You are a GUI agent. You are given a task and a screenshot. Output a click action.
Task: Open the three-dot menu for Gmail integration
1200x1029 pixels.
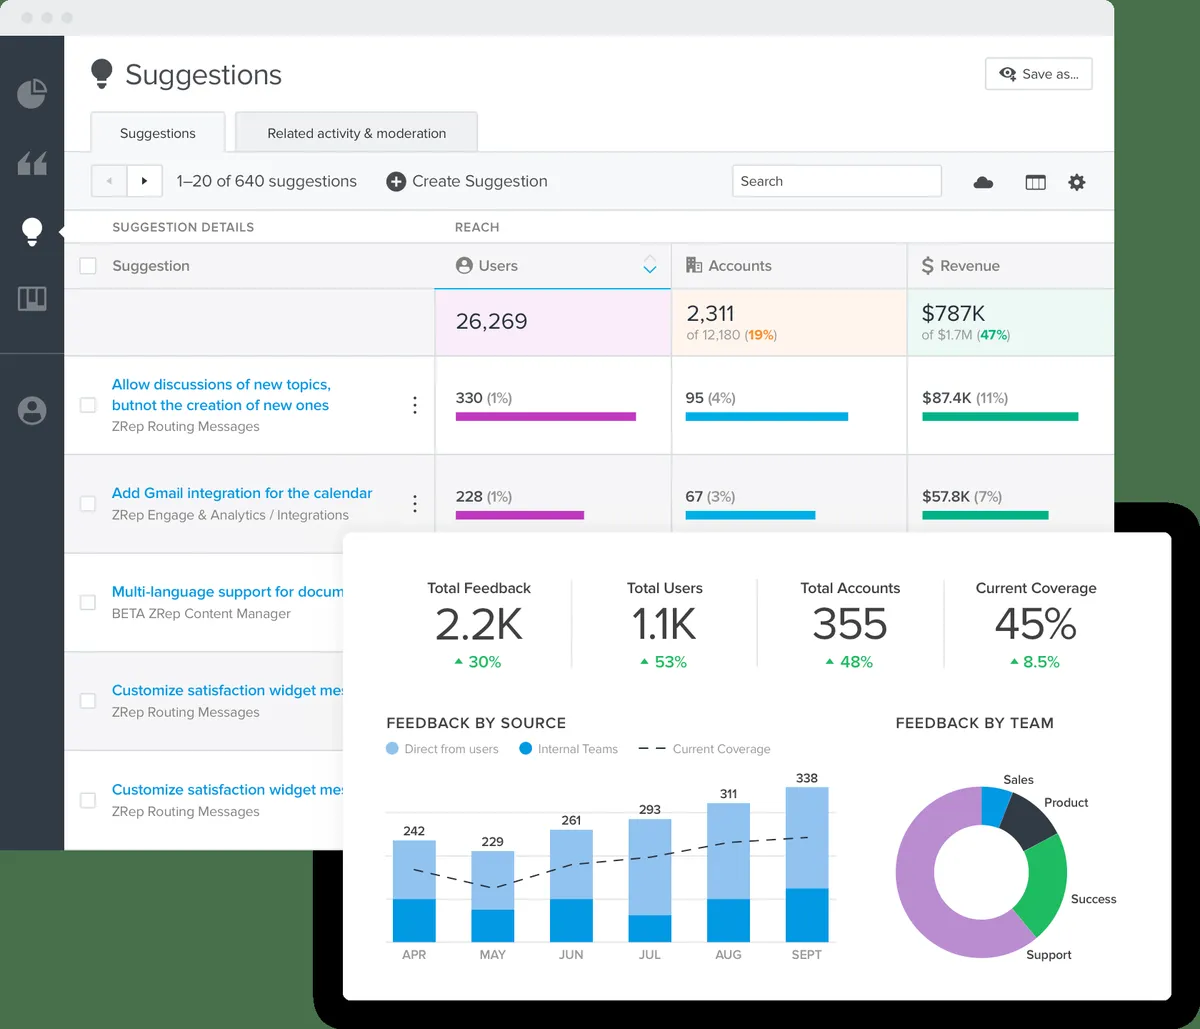pyautogui.click(x=415, y=504)
